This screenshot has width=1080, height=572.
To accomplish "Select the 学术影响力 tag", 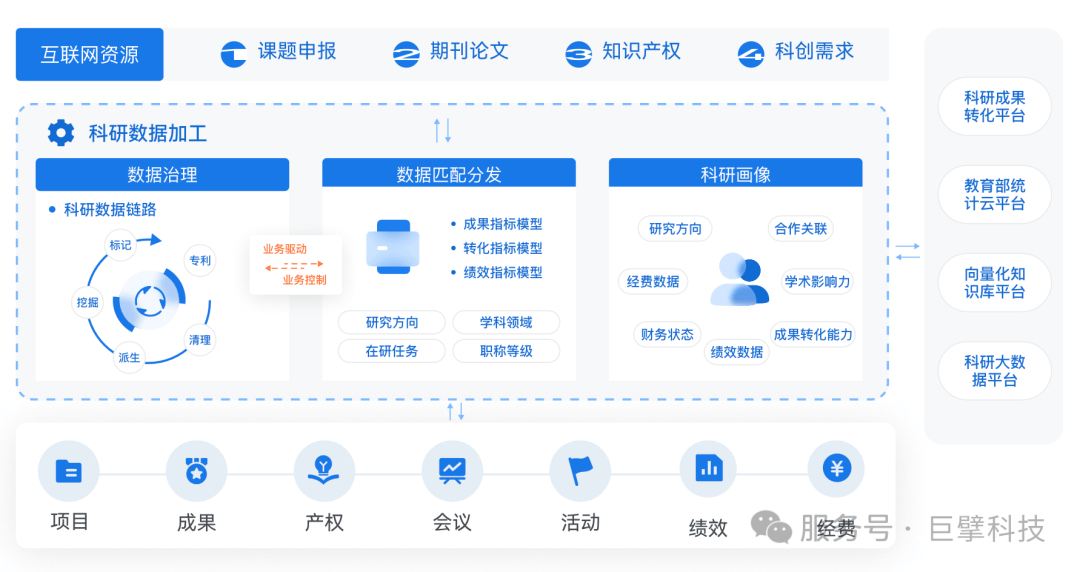I will tap(817, 281).
